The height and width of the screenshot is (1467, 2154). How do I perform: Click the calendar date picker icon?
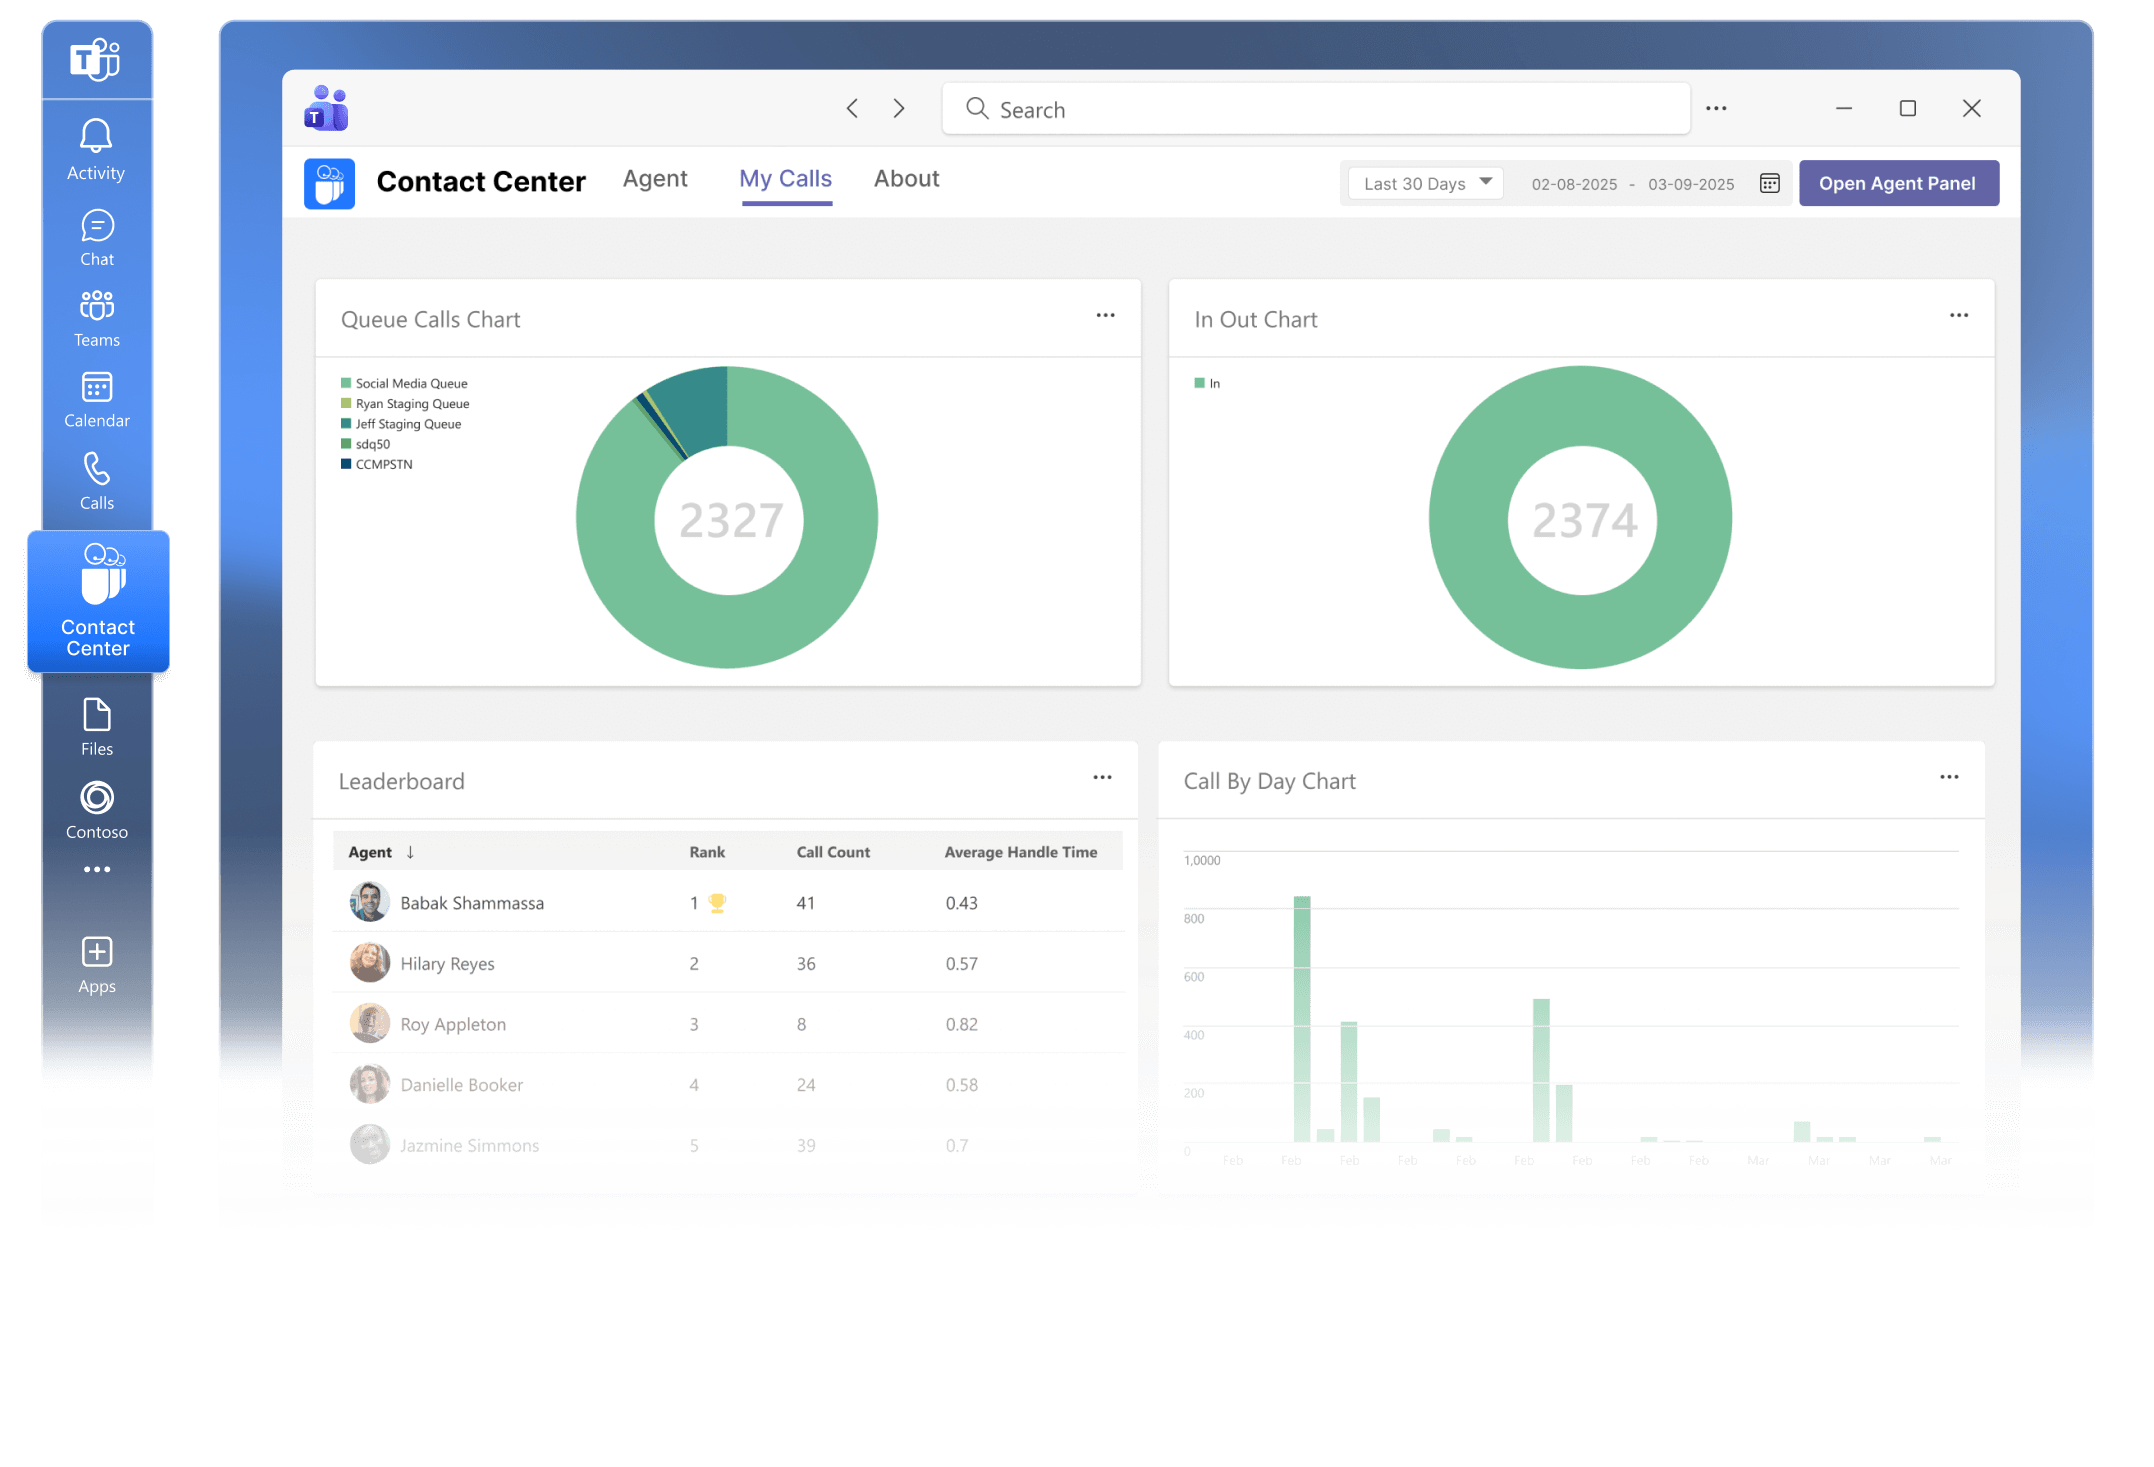[1769, 184]
